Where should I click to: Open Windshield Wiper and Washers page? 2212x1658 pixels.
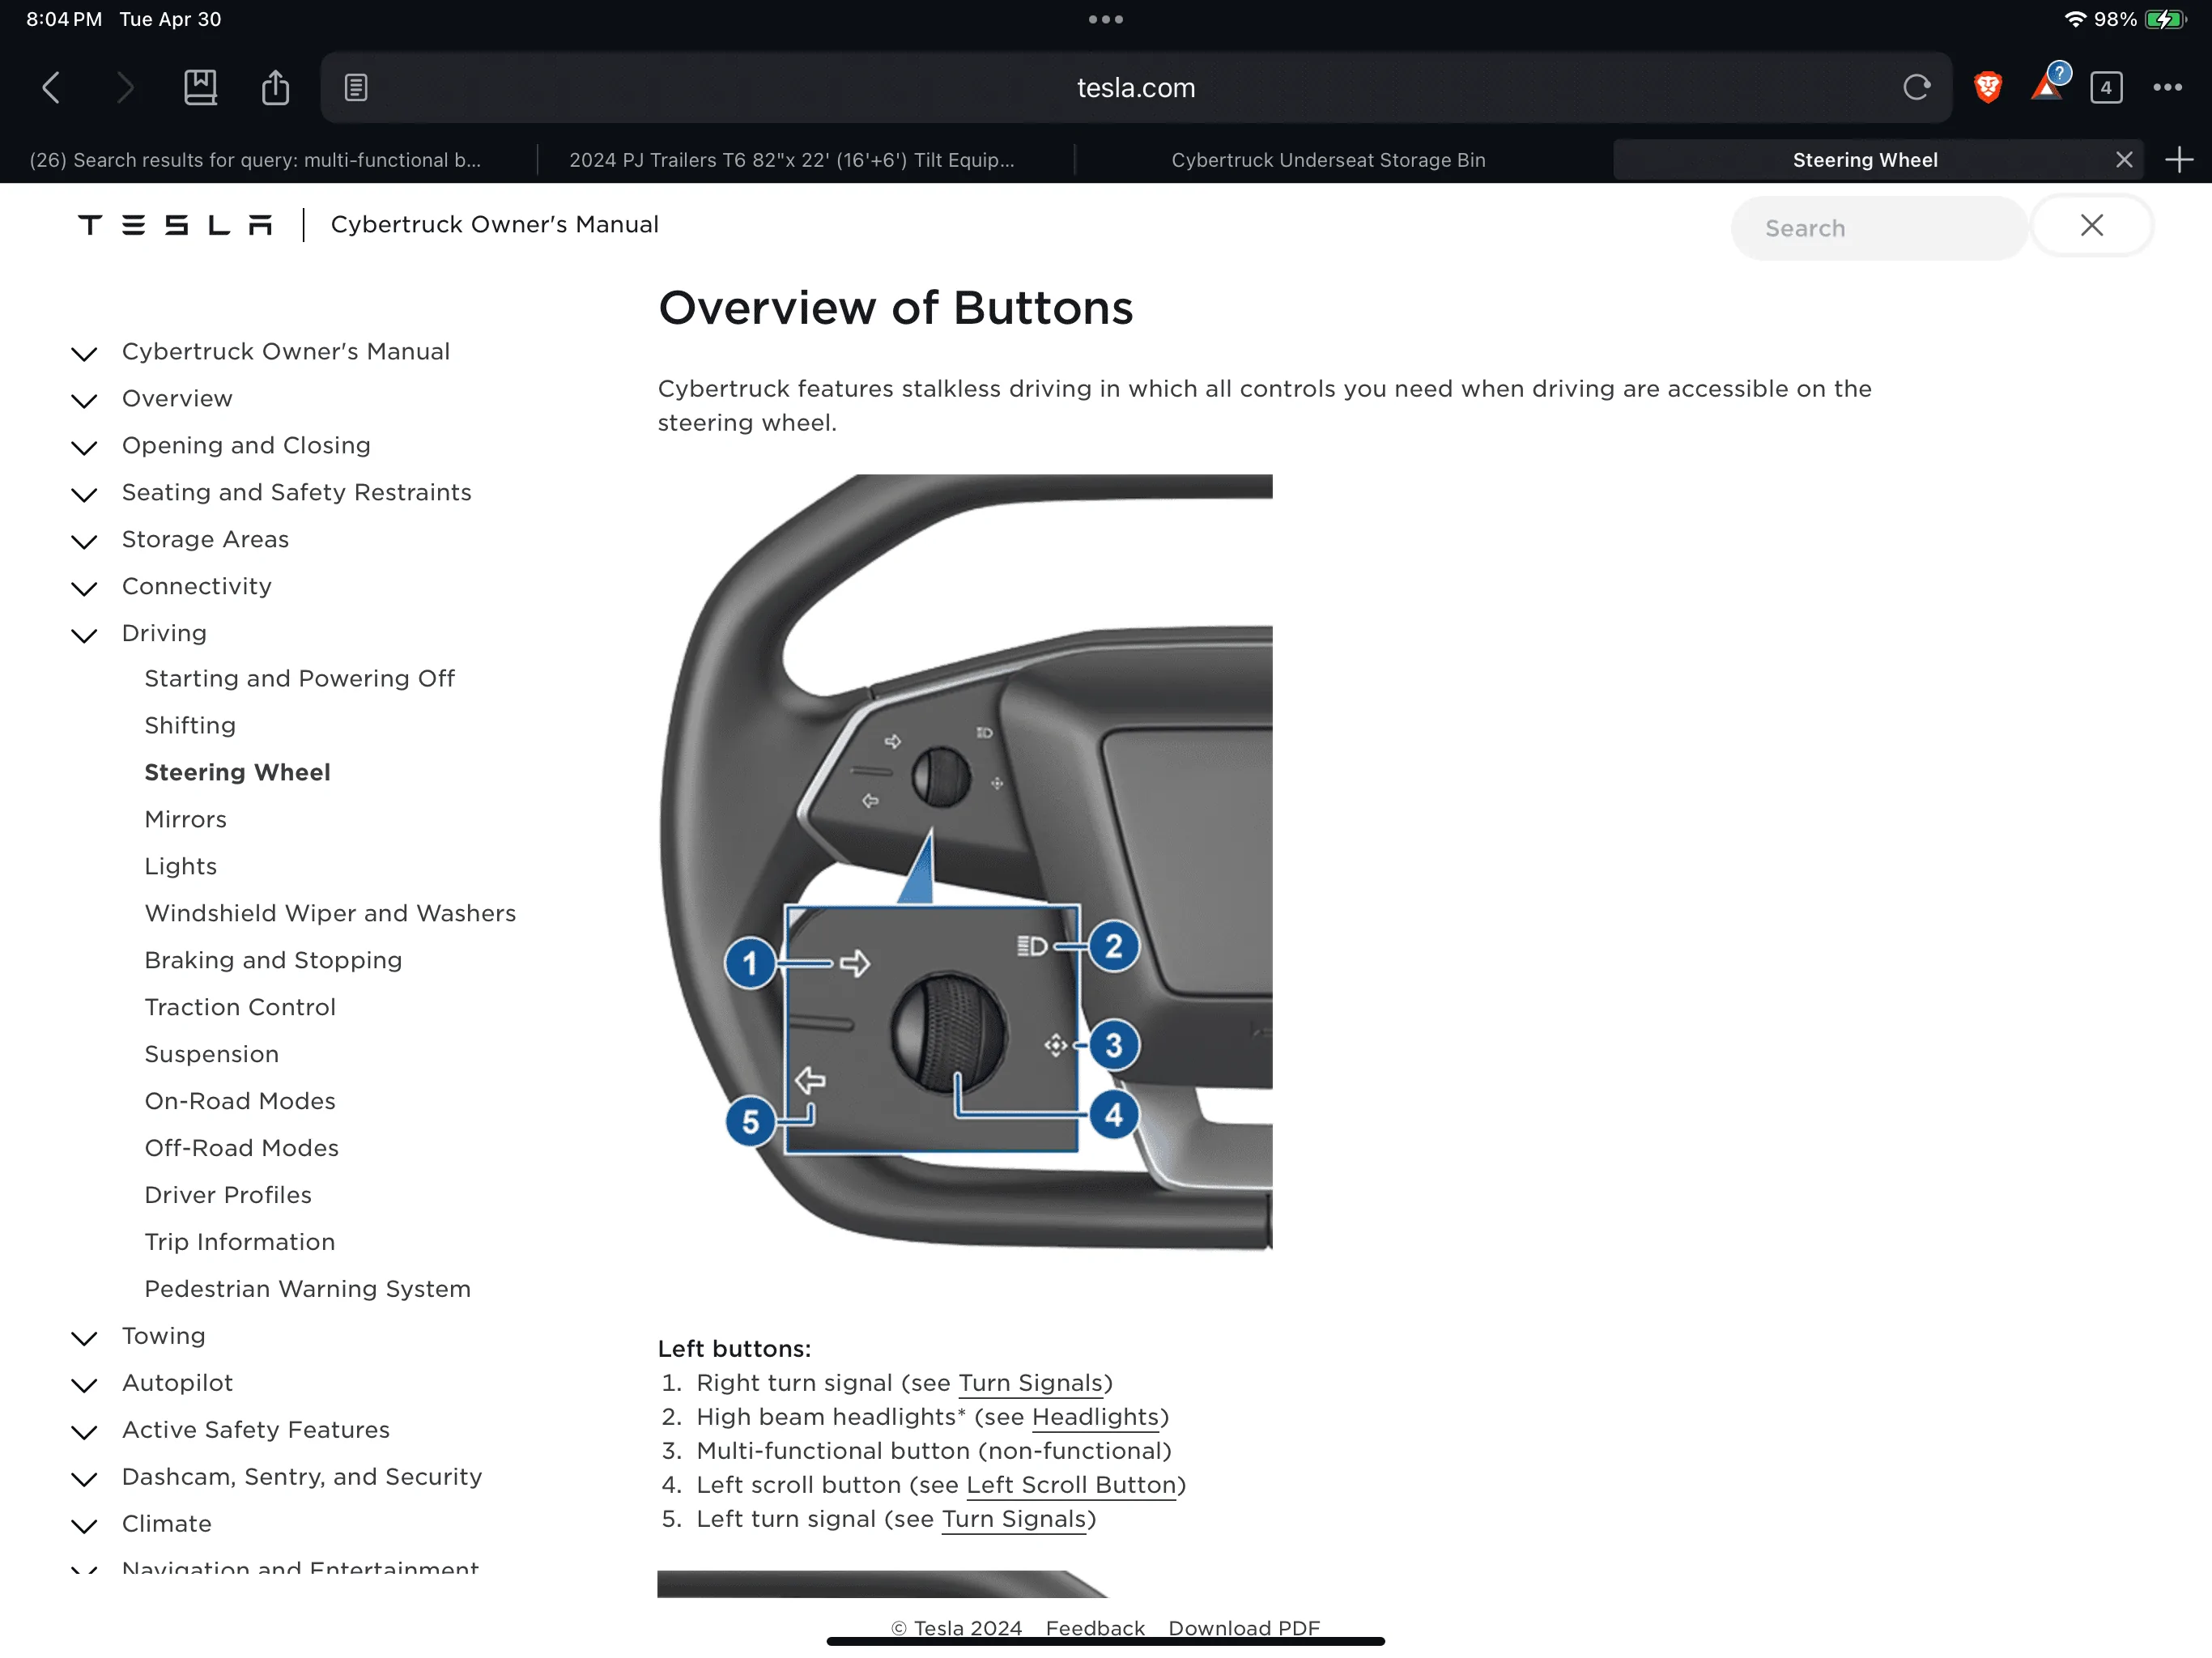(330, 913)
